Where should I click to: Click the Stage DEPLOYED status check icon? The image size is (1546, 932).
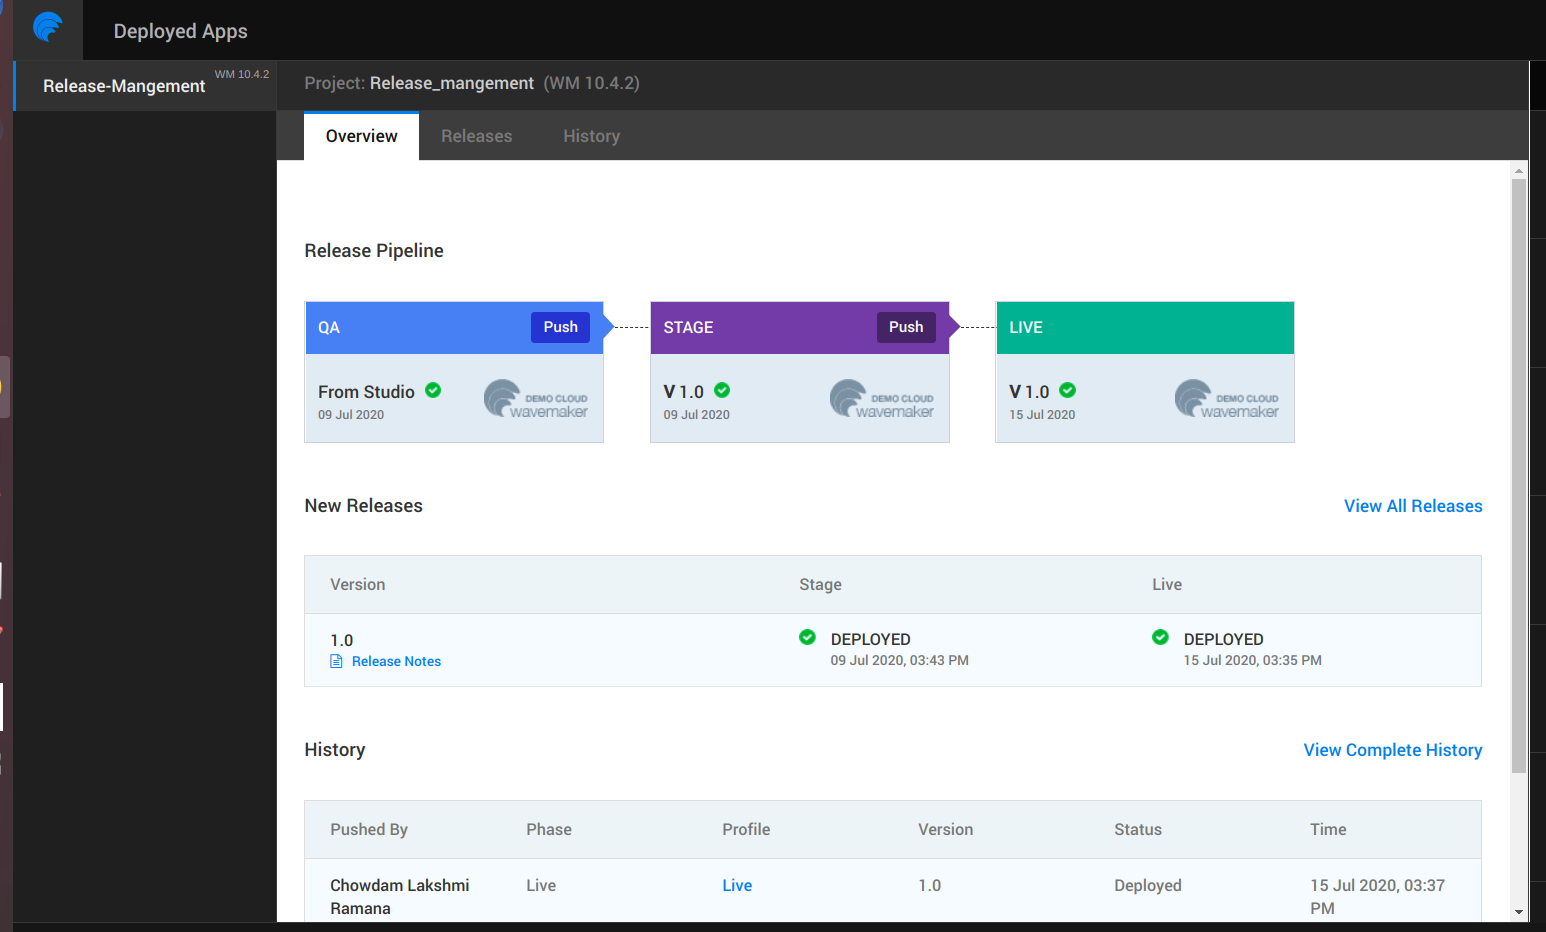pos(807,637)
